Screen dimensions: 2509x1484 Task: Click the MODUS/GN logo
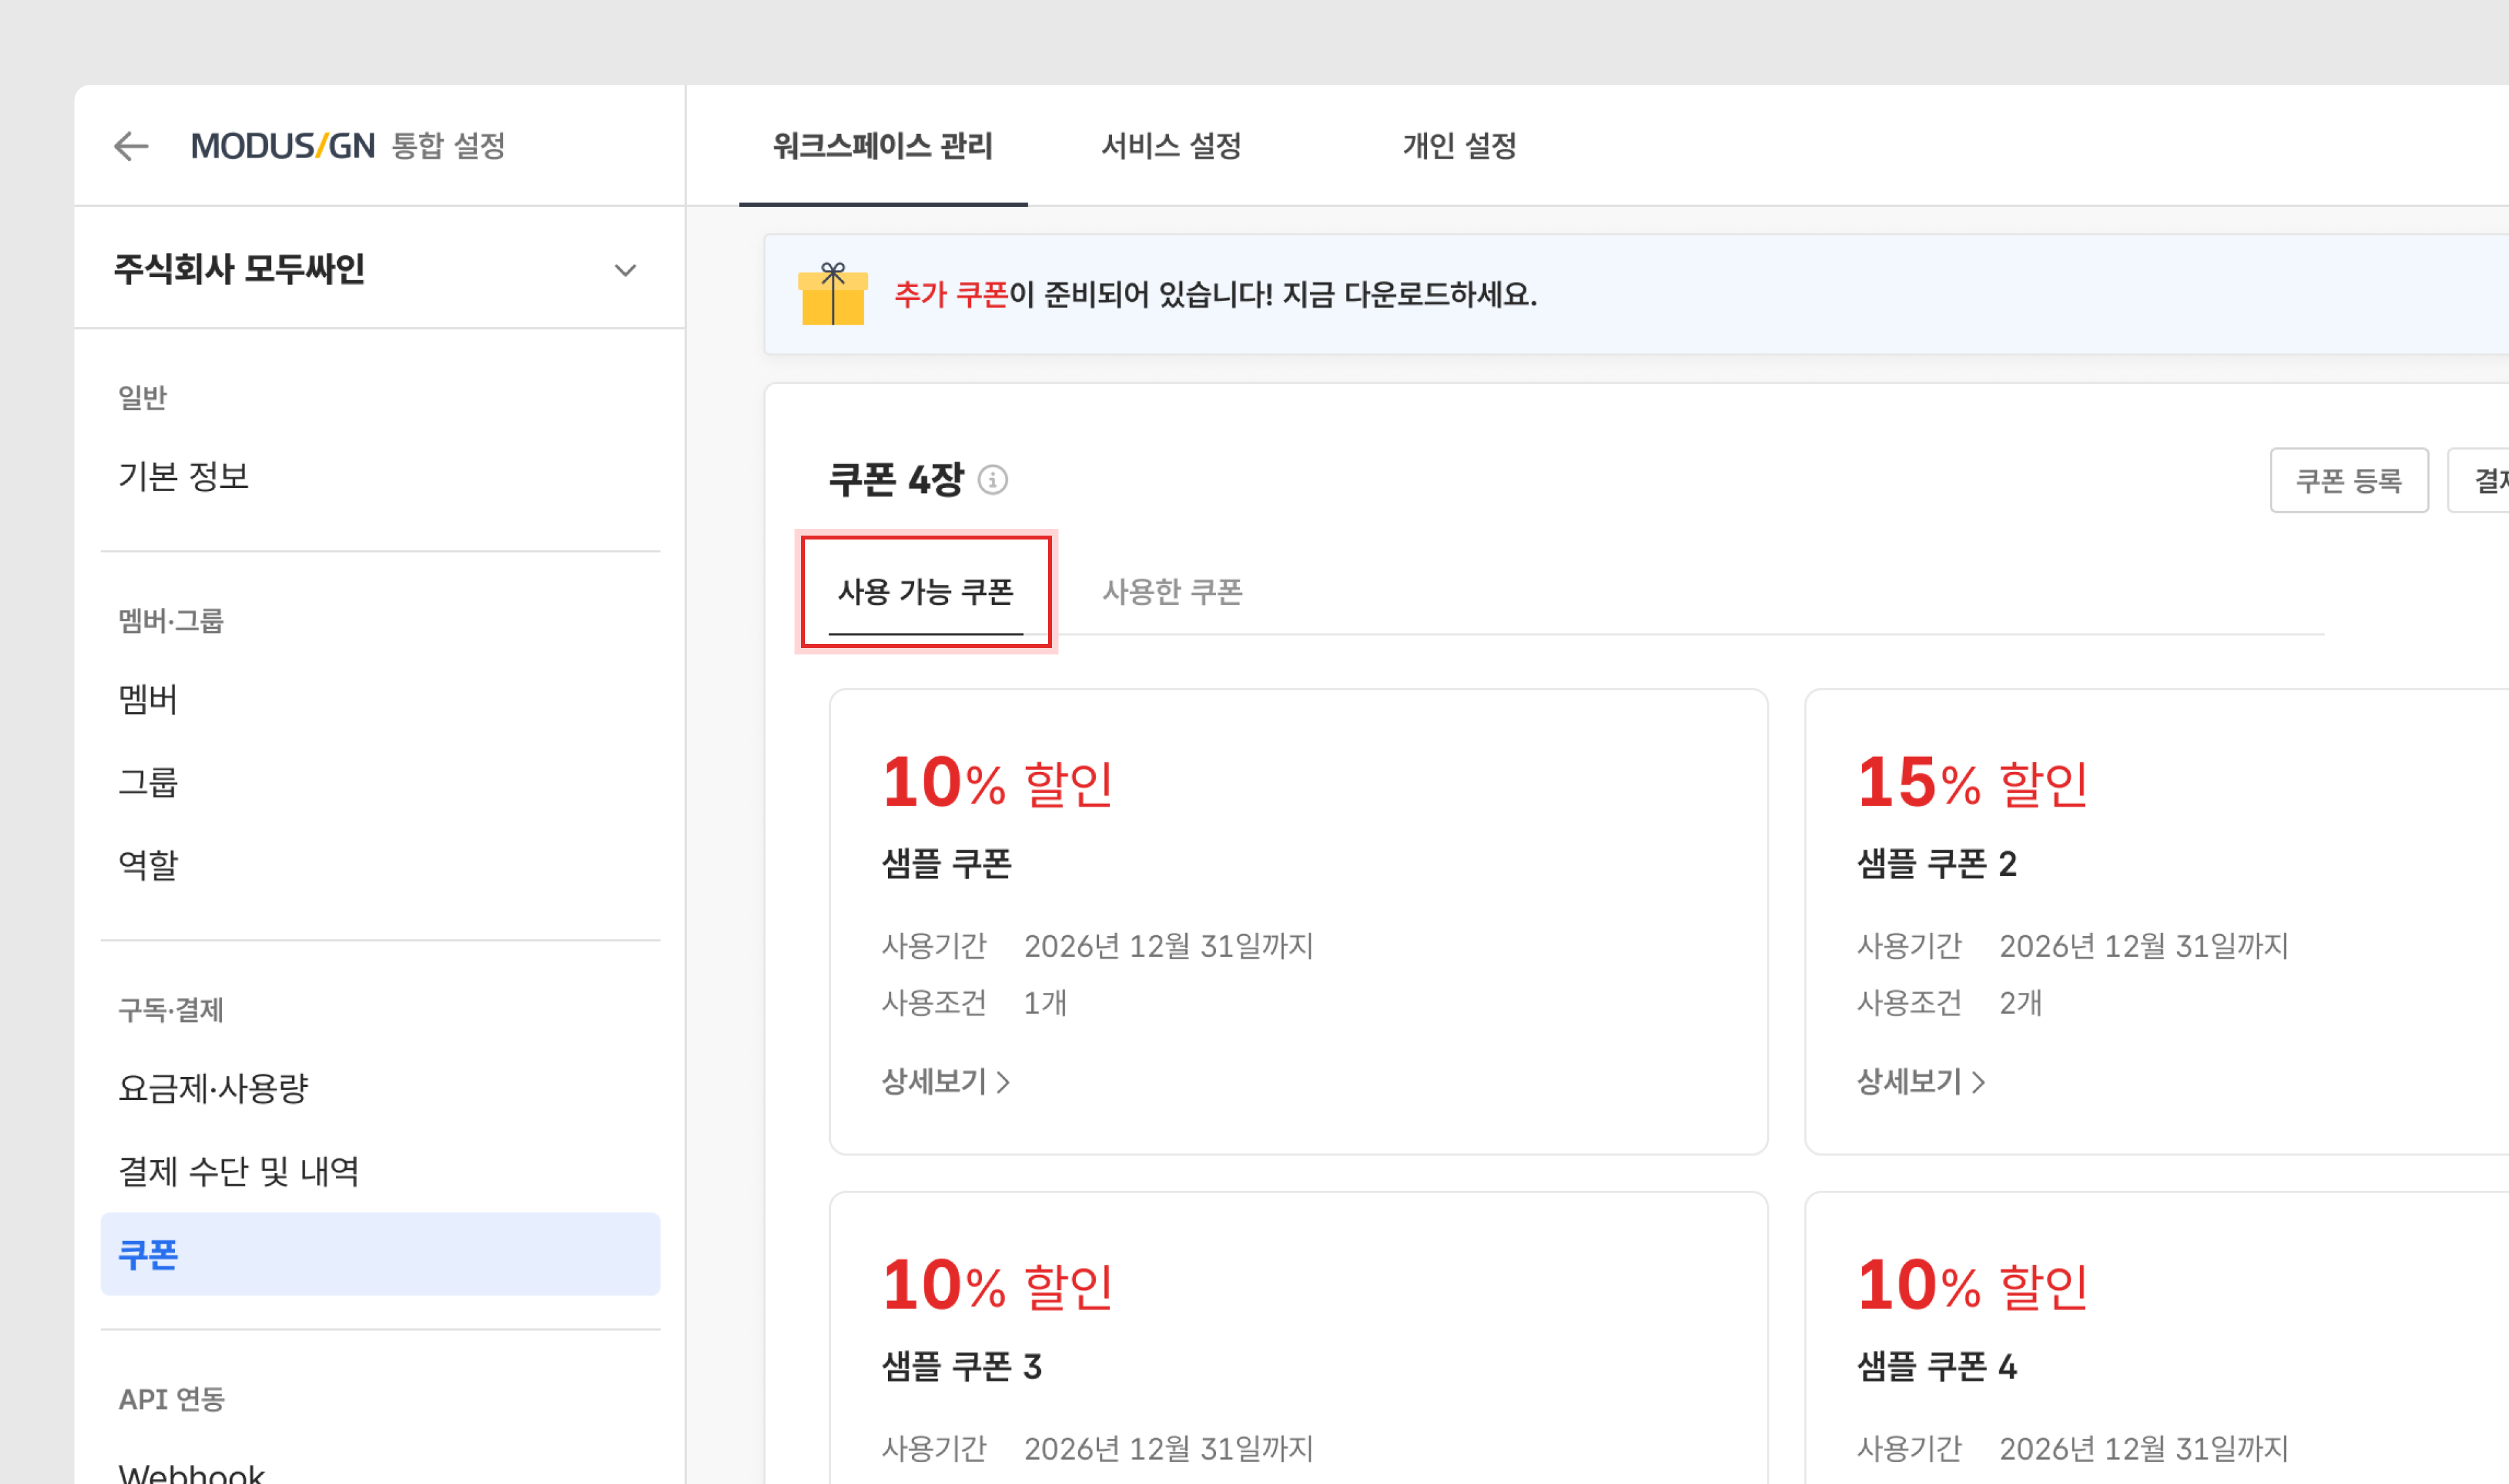(x=283, y=146)
